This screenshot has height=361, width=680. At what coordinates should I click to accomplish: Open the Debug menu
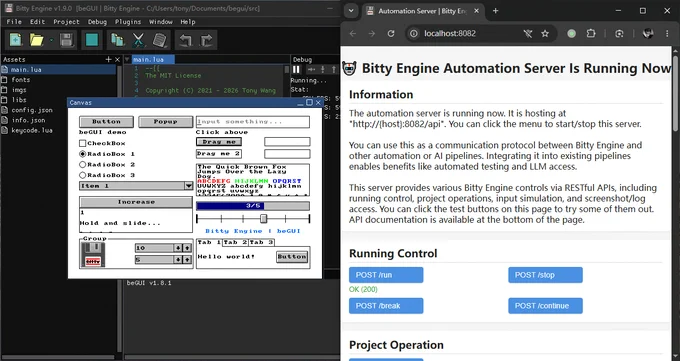97,22
